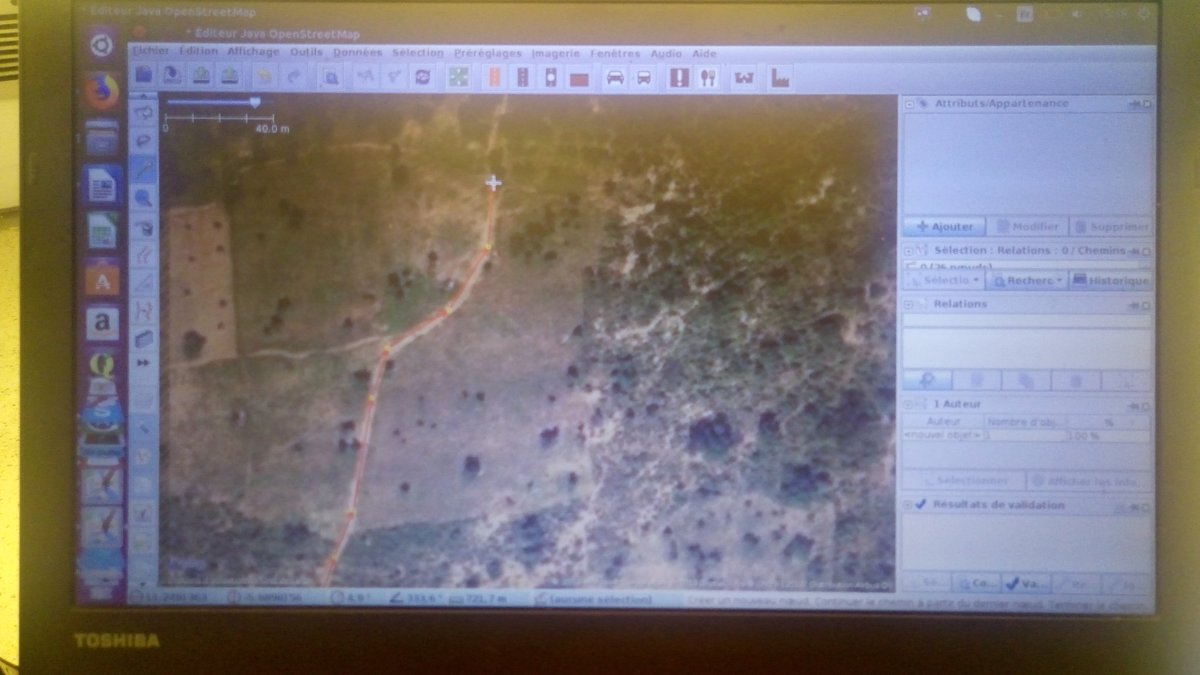Open LibreOffice Writer from the launcher
Image resolution: width=1200 pixels, height=675 pixels.
[x=102, y=184]
